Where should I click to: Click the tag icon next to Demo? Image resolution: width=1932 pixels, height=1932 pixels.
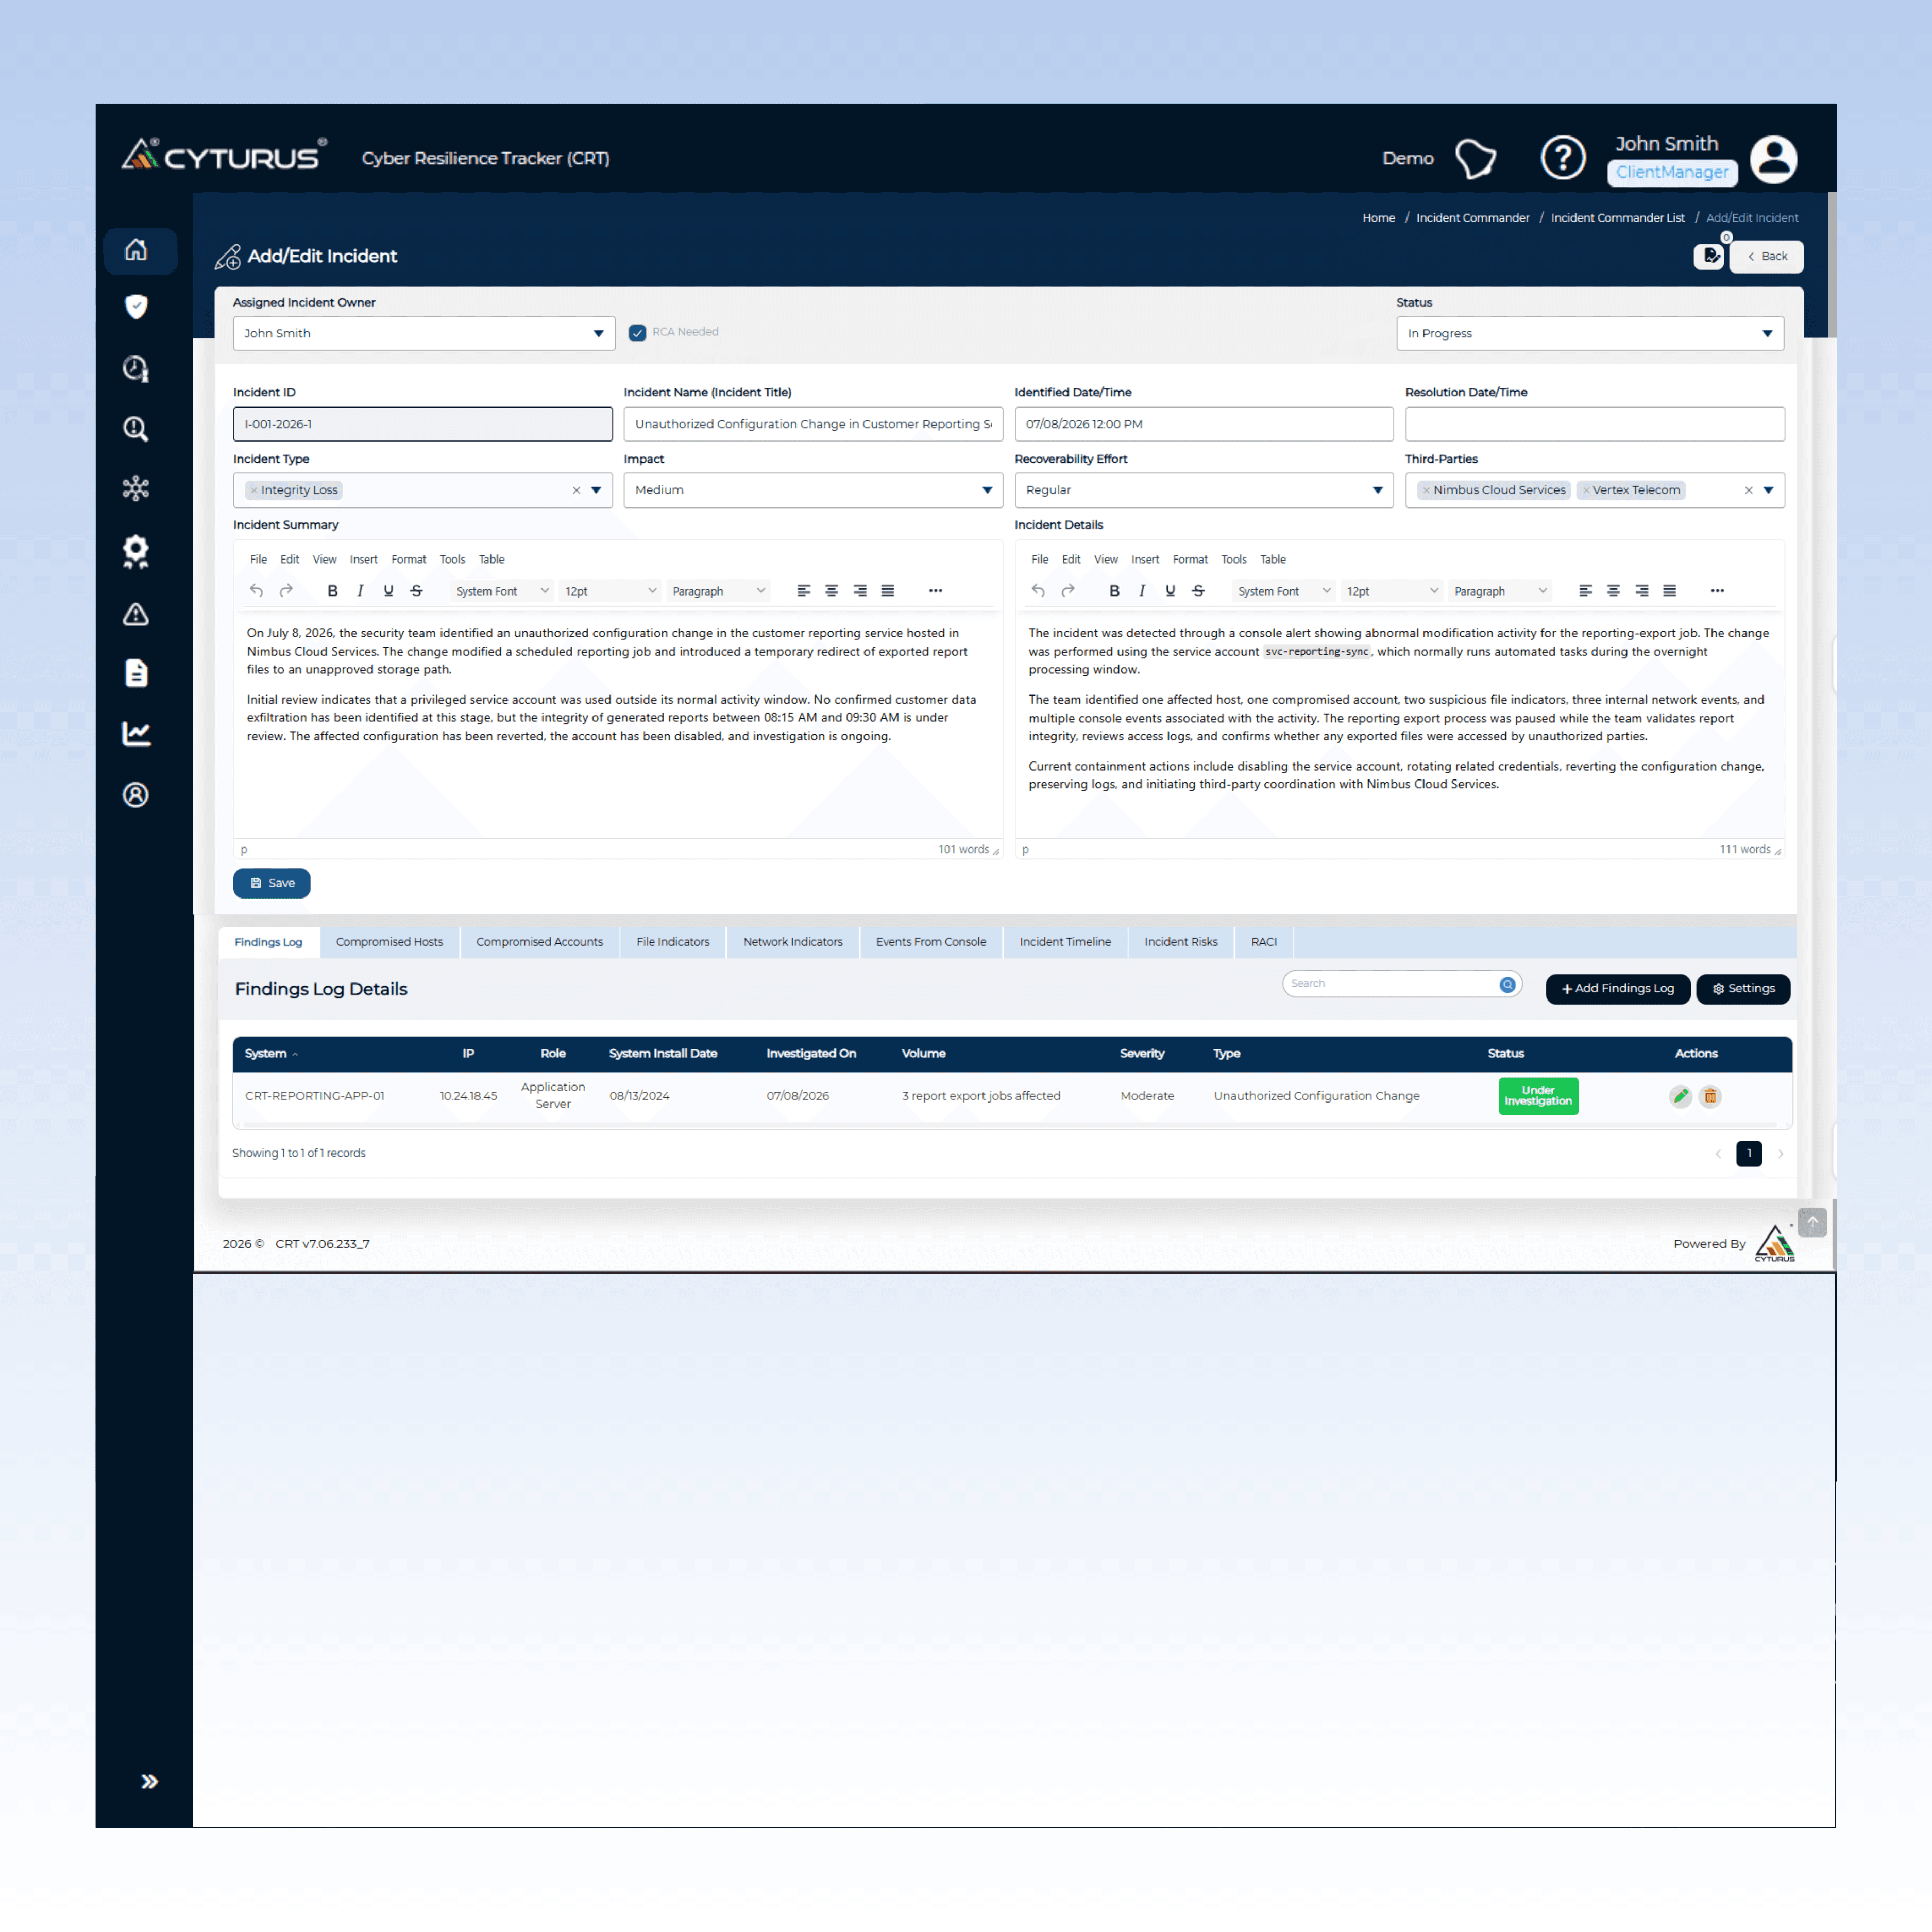click(x=1475, y=158)
